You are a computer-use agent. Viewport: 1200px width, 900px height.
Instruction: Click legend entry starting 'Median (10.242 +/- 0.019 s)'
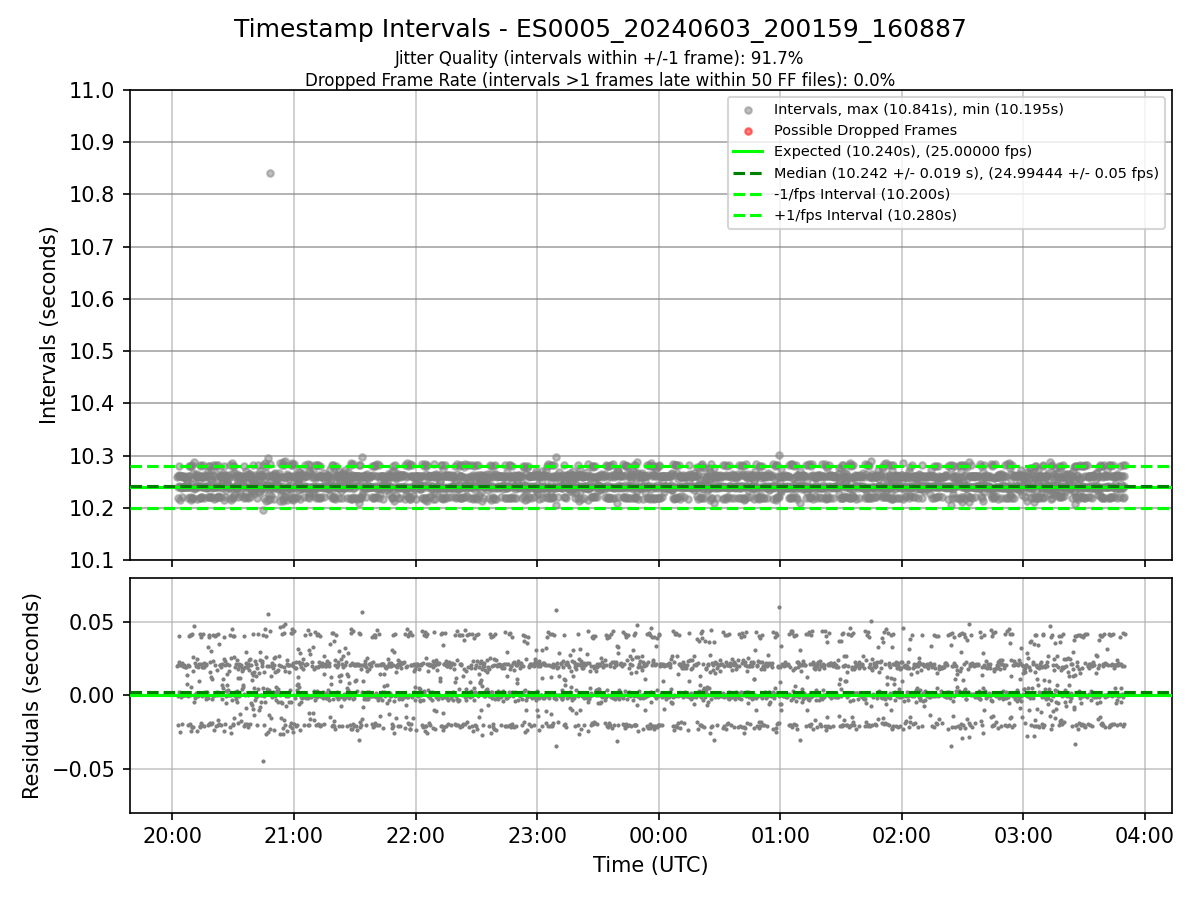coord(966,173)
